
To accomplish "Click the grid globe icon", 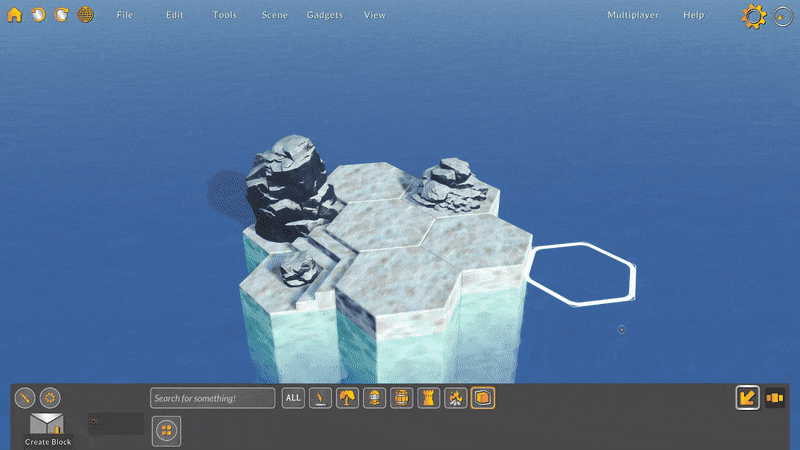I will click(85, 15).
